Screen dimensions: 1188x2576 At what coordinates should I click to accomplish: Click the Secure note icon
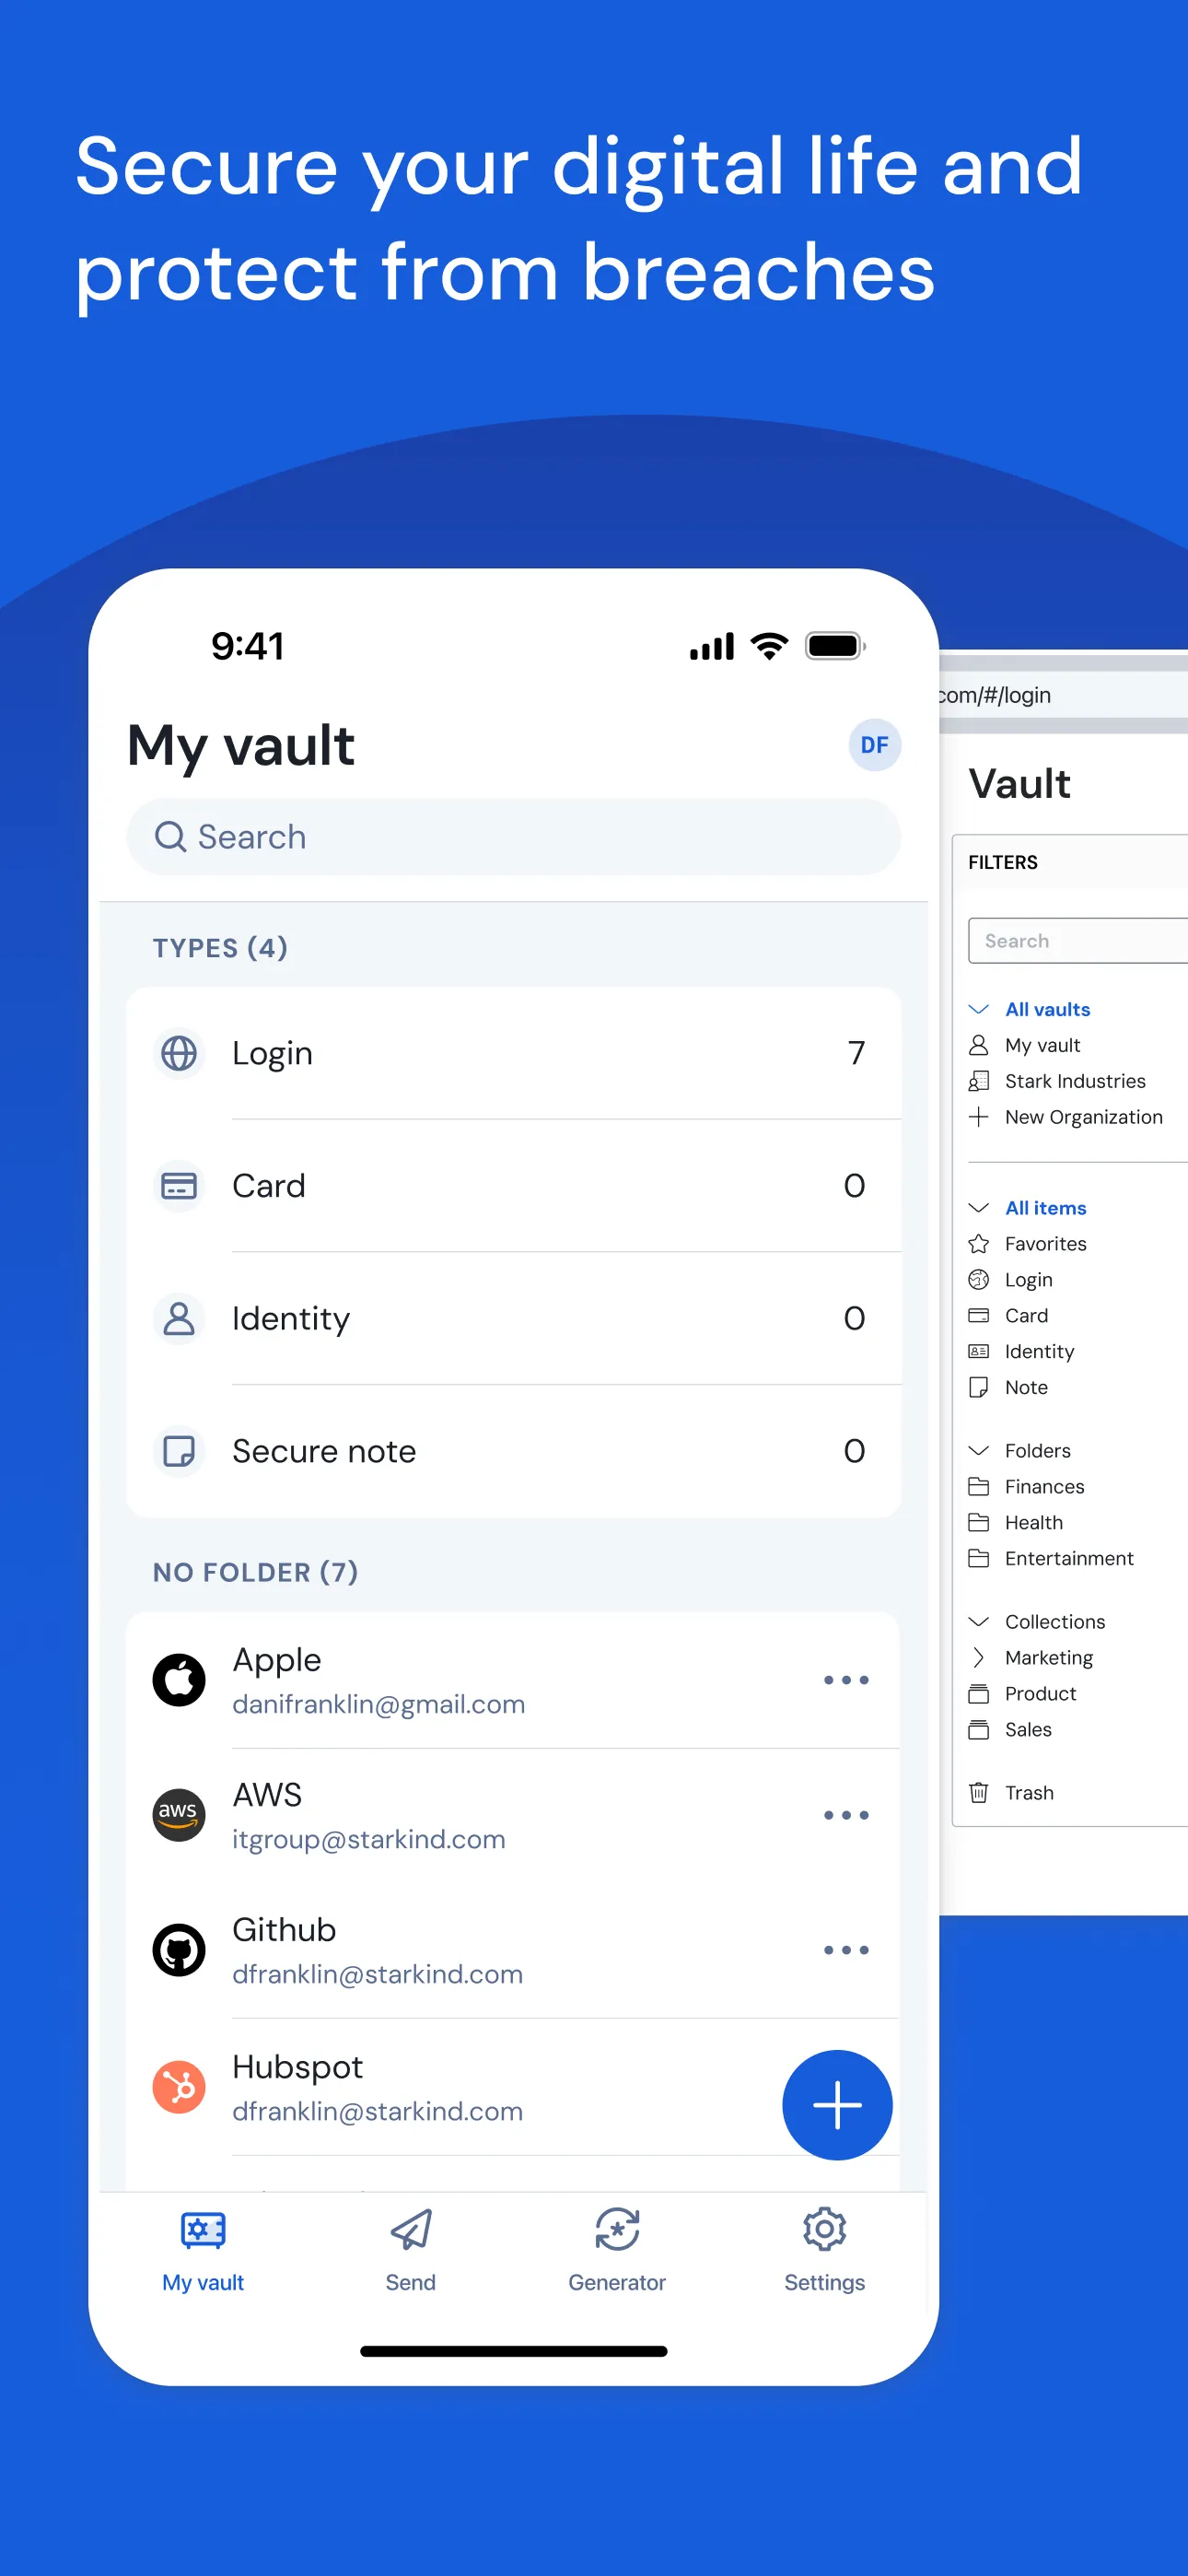click(179, 1451)
